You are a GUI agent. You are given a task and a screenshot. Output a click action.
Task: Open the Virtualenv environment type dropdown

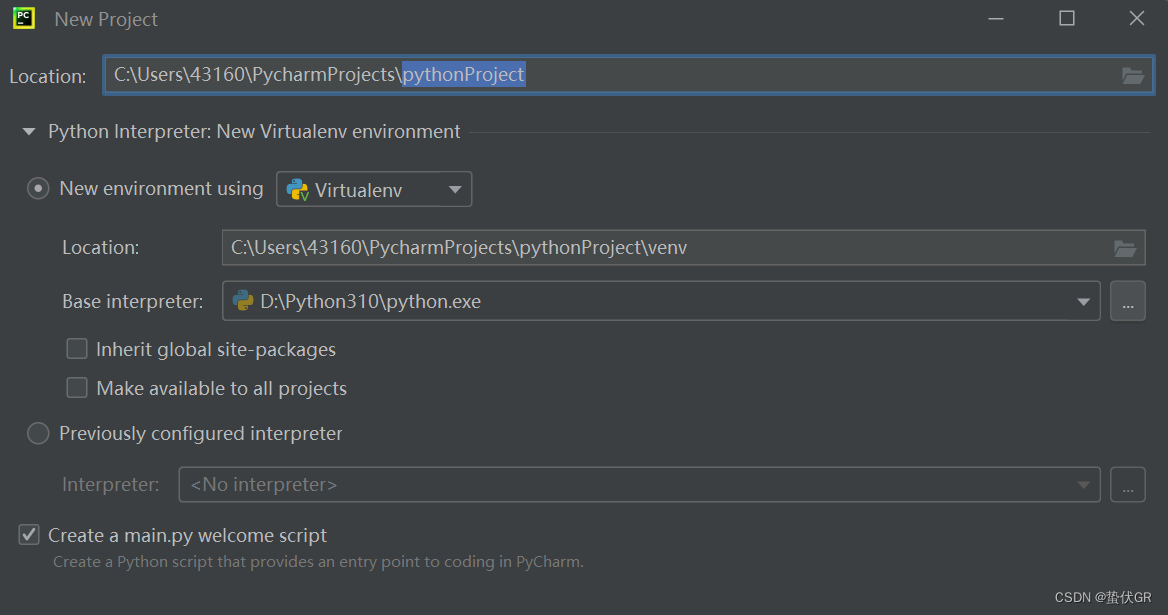[x=374, y=189]
